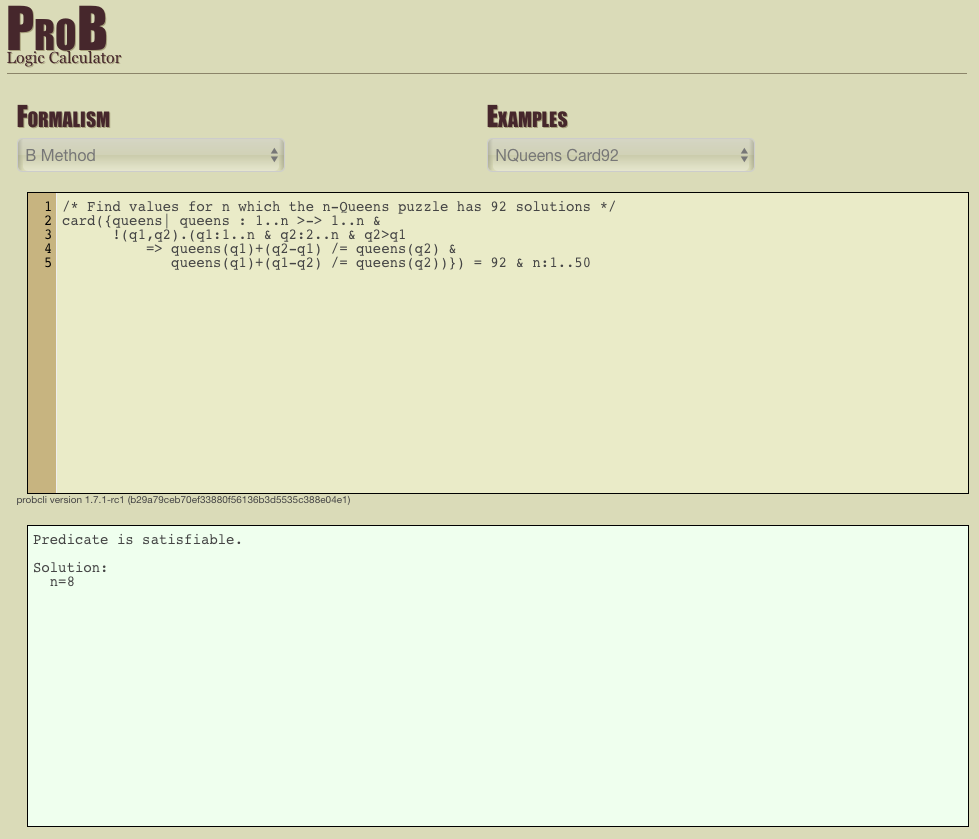The width and height of the screenshot is (979, 839).
Task: Place cursor in the comment on line 1
Action: [x=340, y=207]
